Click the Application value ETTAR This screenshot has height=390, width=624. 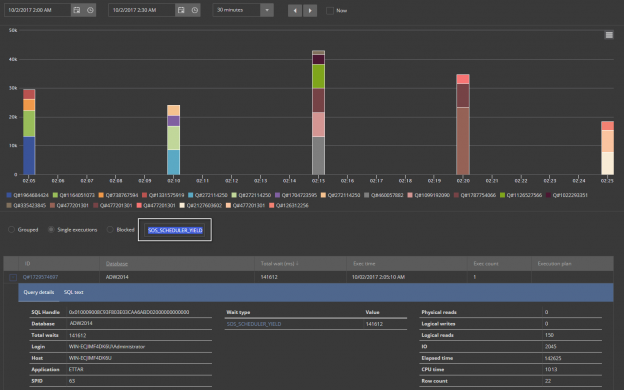[76, 369]
